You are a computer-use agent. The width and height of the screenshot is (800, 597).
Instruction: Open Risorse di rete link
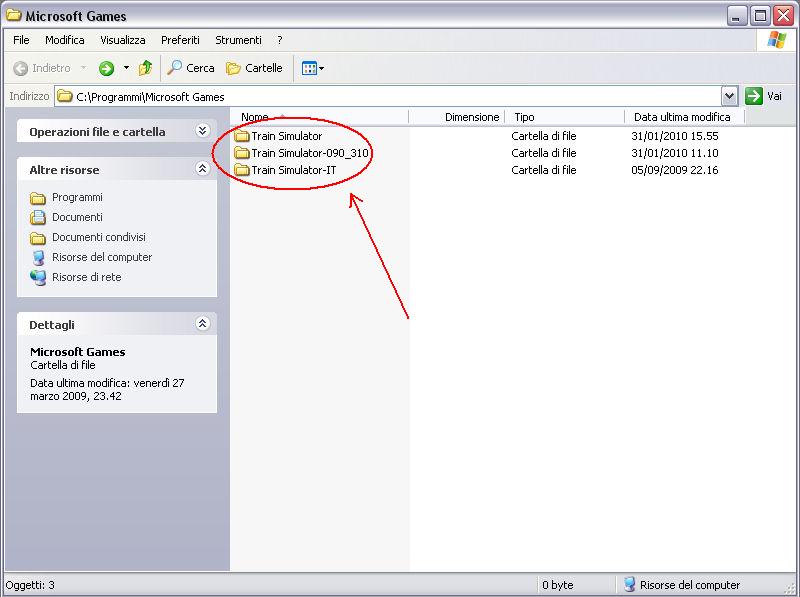point(87,277)
